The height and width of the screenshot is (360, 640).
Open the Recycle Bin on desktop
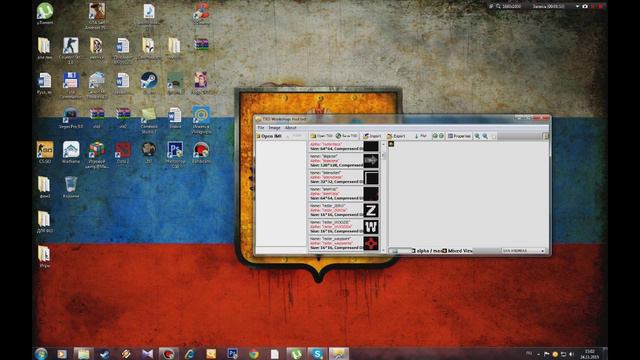[71, 187]
